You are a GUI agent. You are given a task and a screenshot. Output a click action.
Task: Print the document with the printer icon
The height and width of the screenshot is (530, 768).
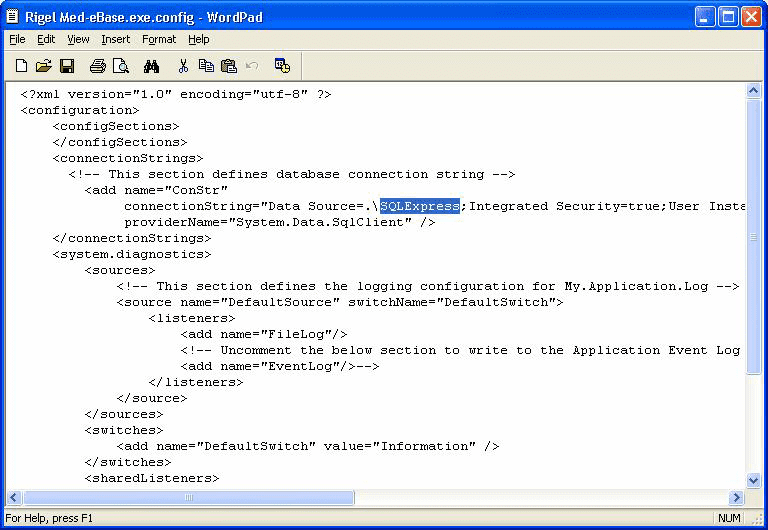tap(97, 66)
